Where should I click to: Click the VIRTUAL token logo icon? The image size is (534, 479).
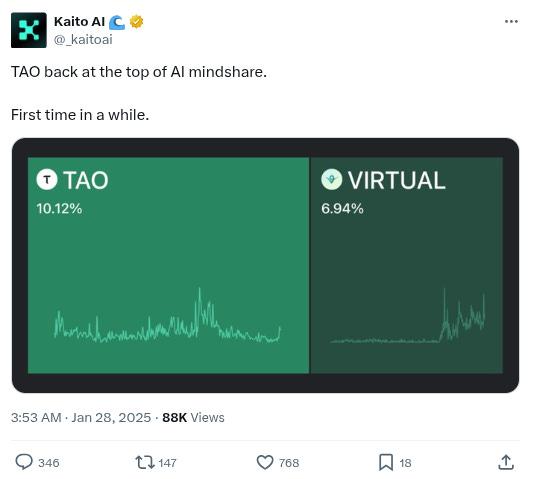pyautogui.click(x=331, y=179)
